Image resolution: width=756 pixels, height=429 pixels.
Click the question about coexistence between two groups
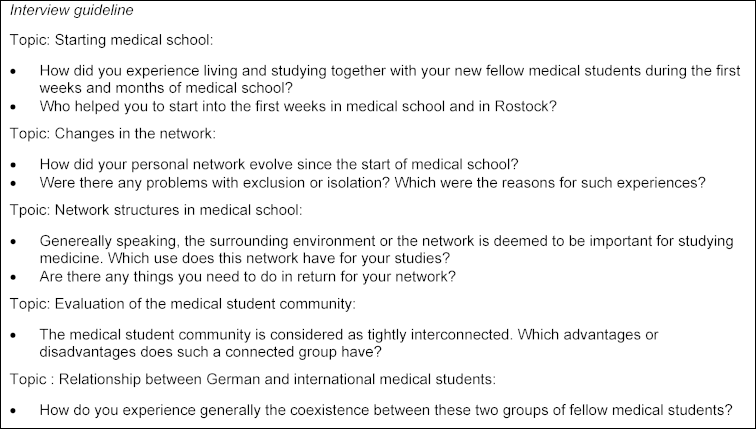[384, 410]
